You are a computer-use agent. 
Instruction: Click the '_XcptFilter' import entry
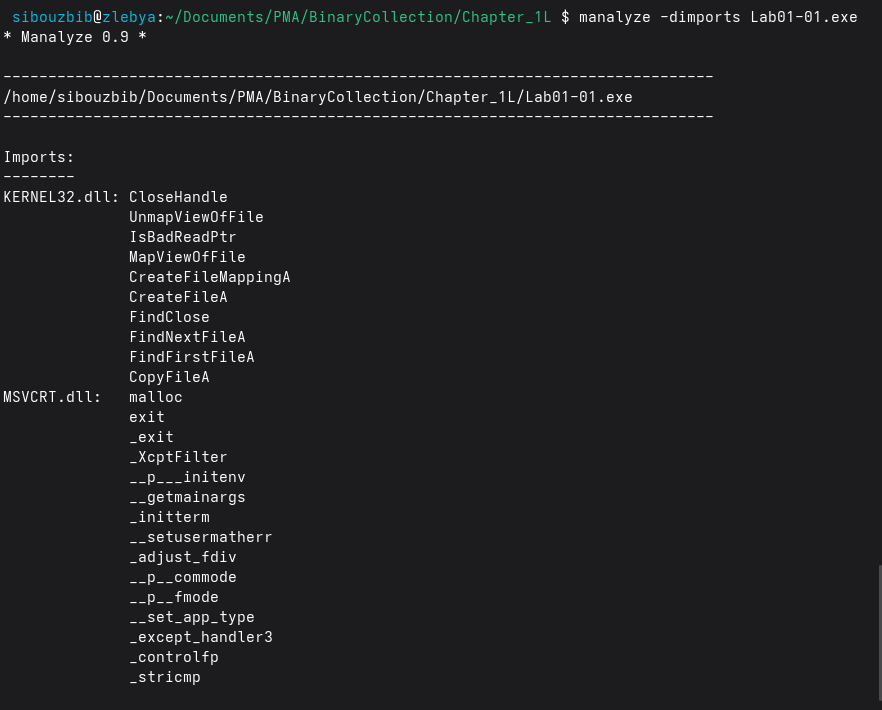[178, 457]
